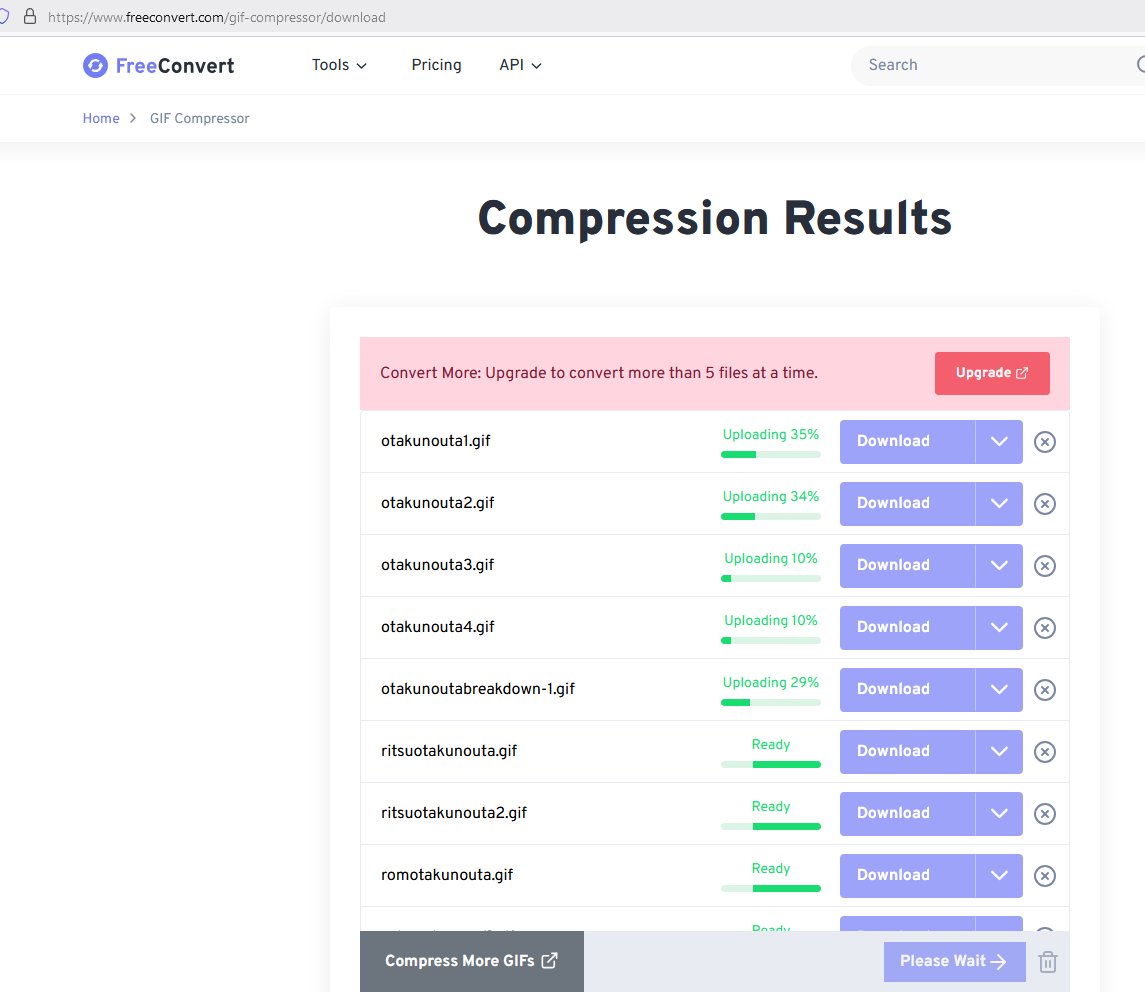Click the Uploading 34% status text
1145x992 pixels.
[x=770, y=497]
